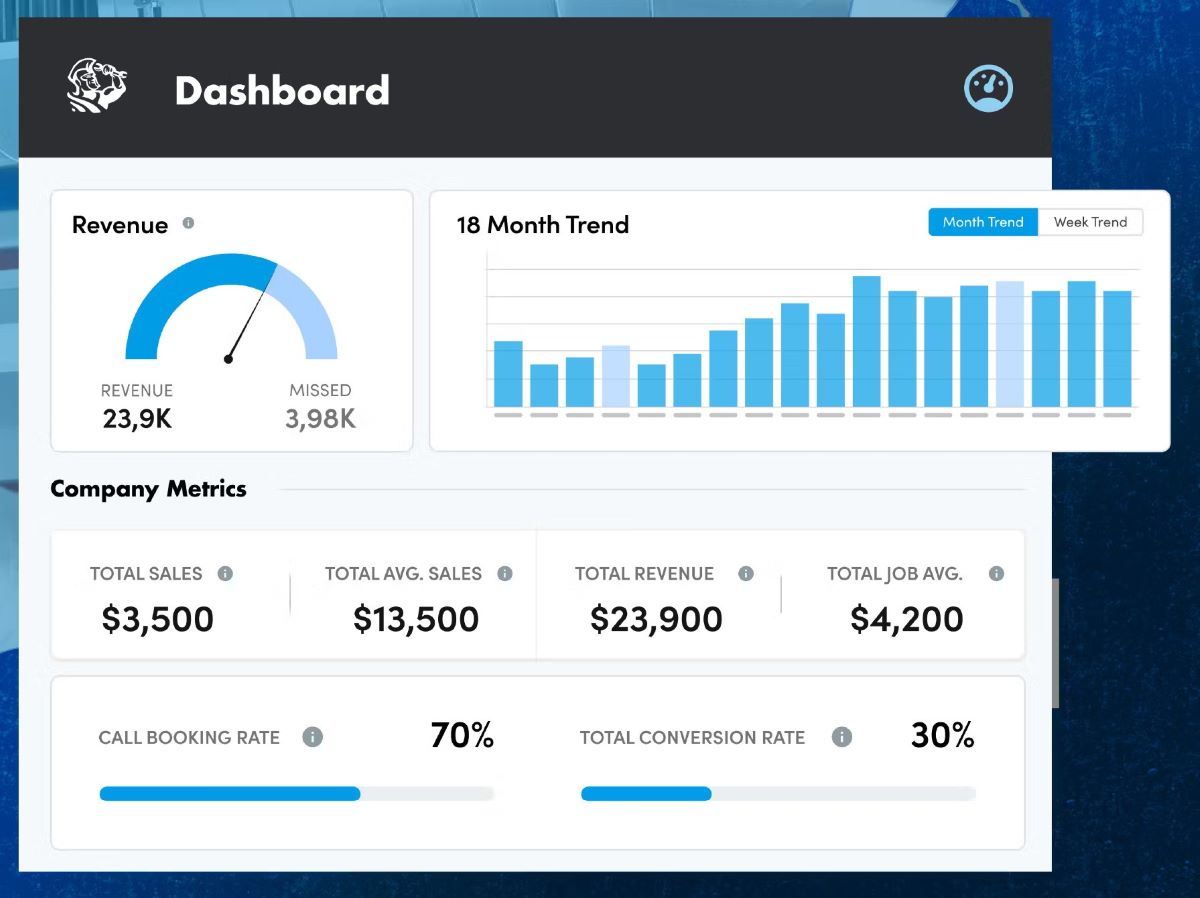Screen dimensions: 1200x898
Task: Click the company logo in the header
Action: [x=96, y=86]
